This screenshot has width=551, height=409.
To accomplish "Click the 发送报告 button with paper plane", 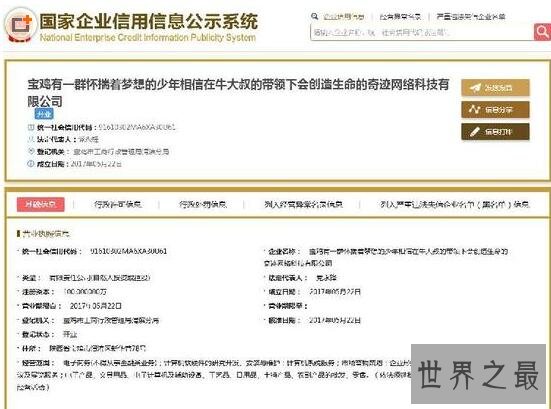I will pos(495,88).
